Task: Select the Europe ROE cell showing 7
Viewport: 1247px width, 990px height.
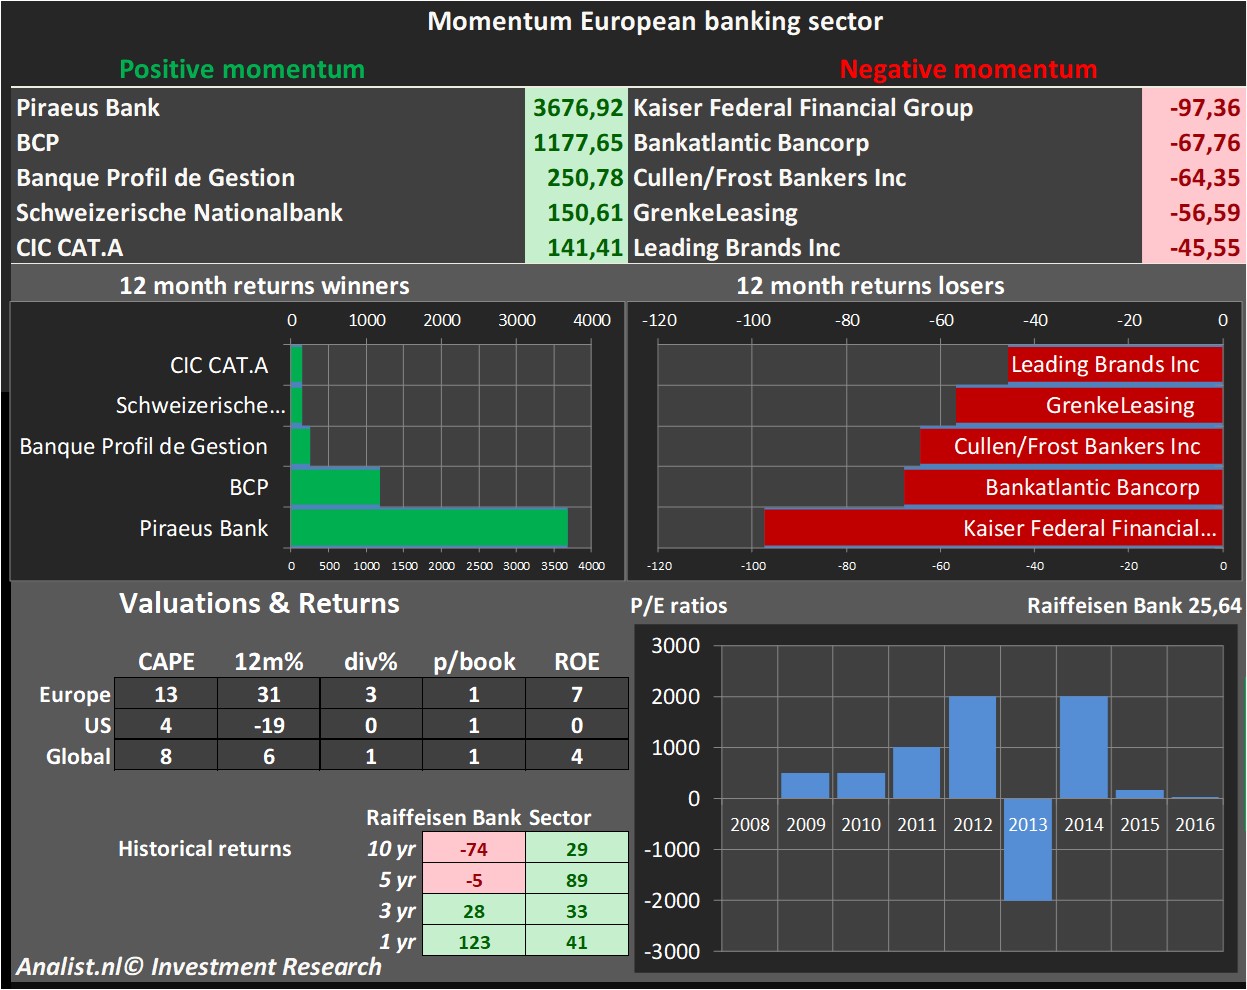Action: click(577, 694)
